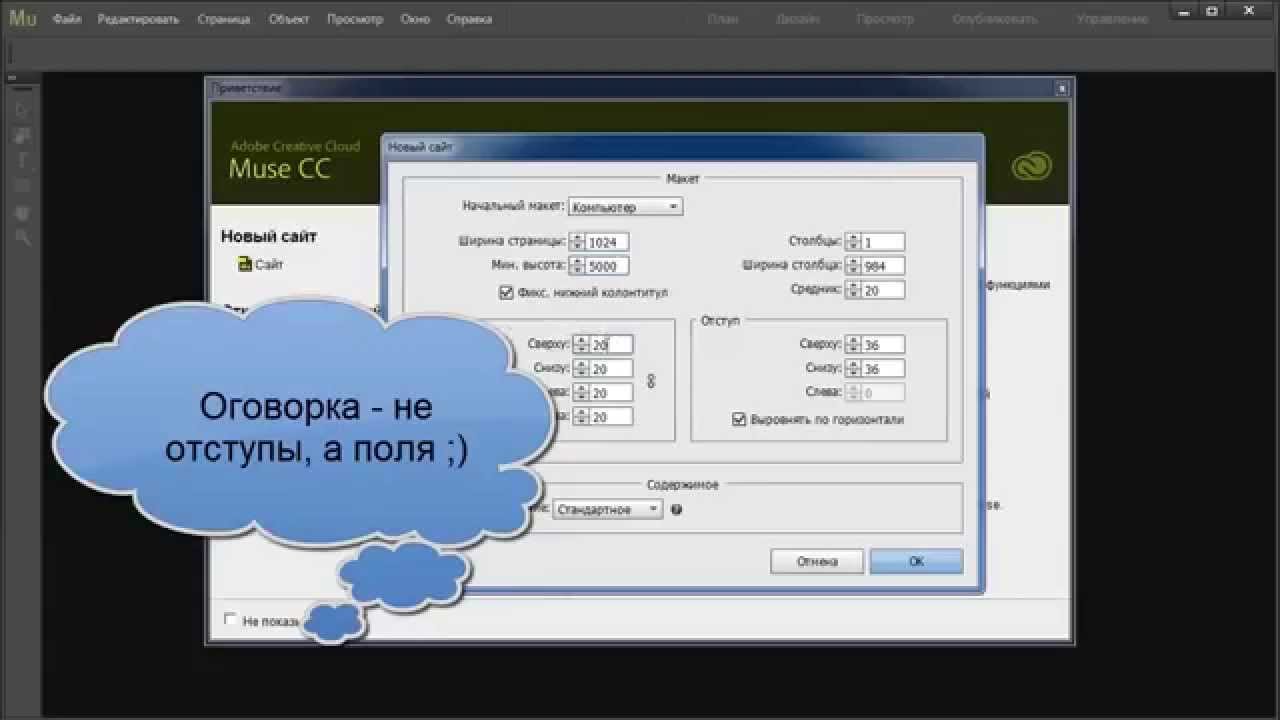Viewport: 1280px width, 720px height.
Task: Click the Средник field showing 20
Action: click(883, 290)
